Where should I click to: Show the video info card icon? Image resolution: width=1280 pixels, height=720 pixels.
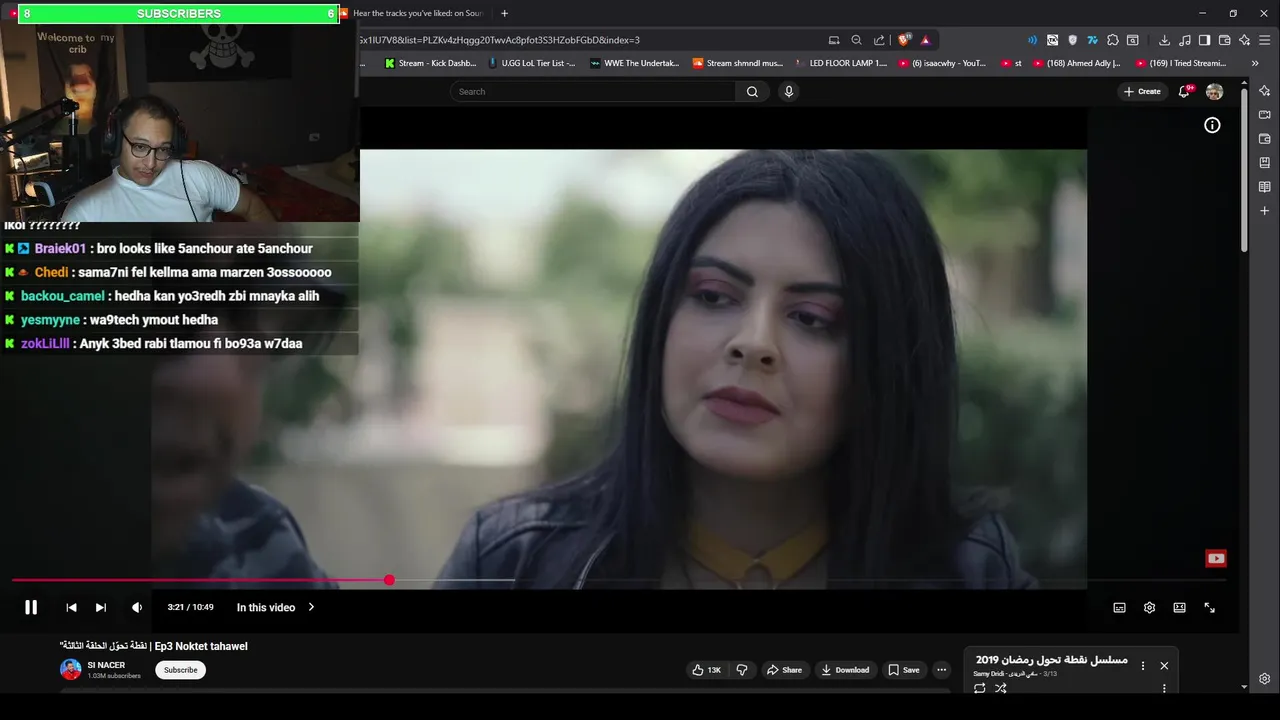coord(1212,125)
